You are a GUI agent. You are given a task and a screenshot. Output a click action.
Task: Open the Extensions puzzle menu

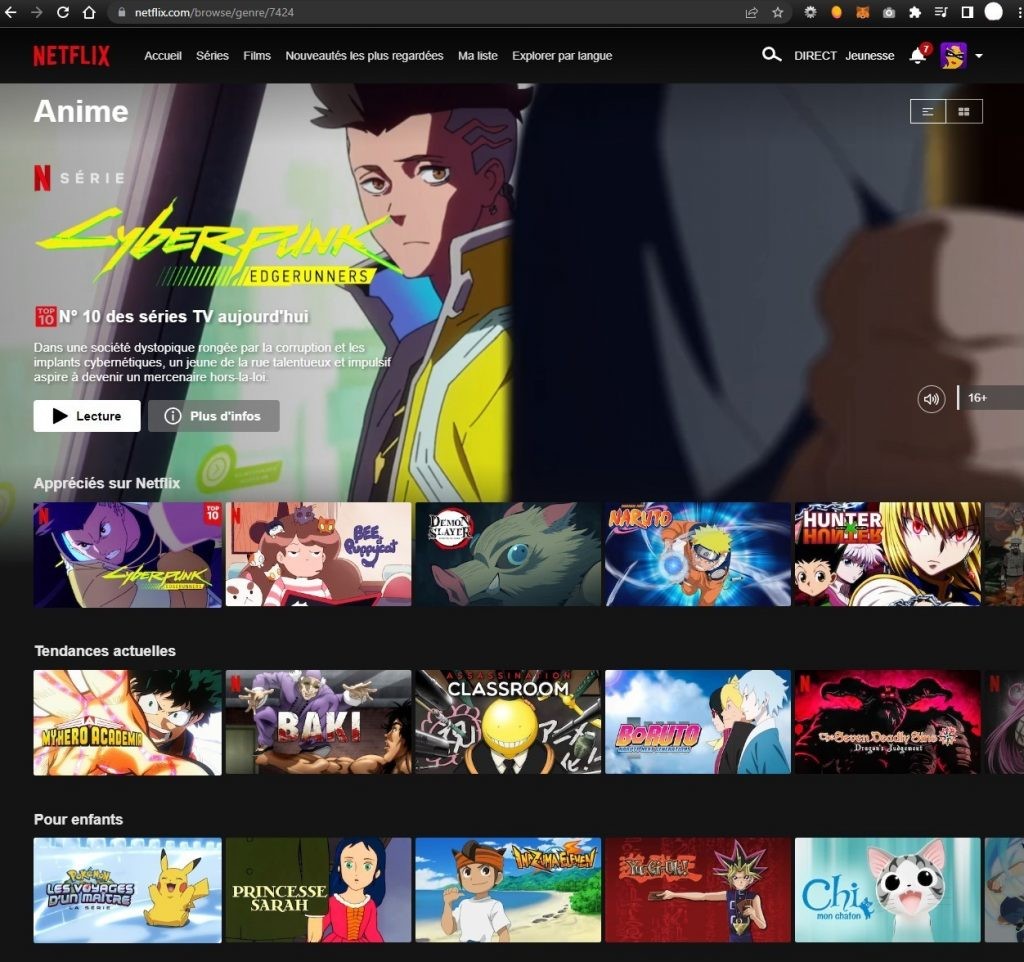point(915,12)
